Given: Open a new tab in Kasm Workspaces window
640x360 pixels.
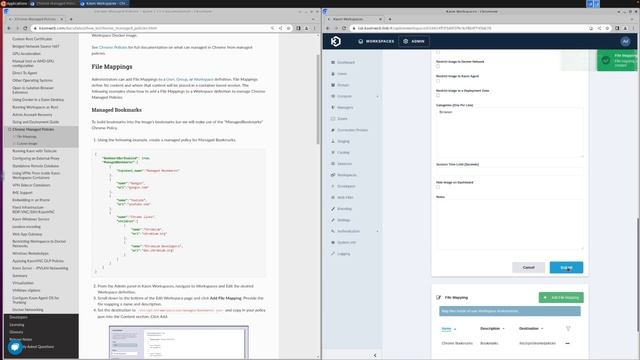Looking at the screenshot, I should pos(390,19).
